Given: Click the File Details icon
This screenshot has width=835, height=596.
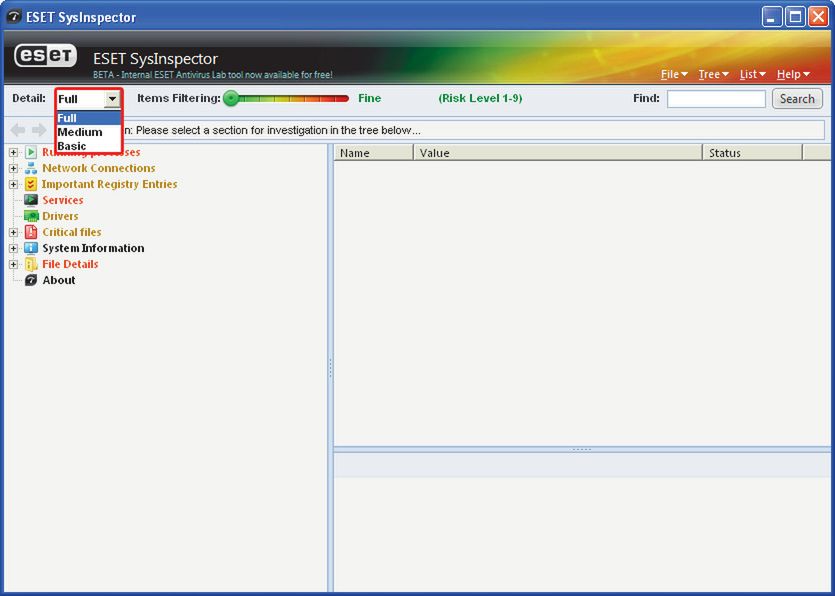Looking at the screenshot, I should [31, 264].
